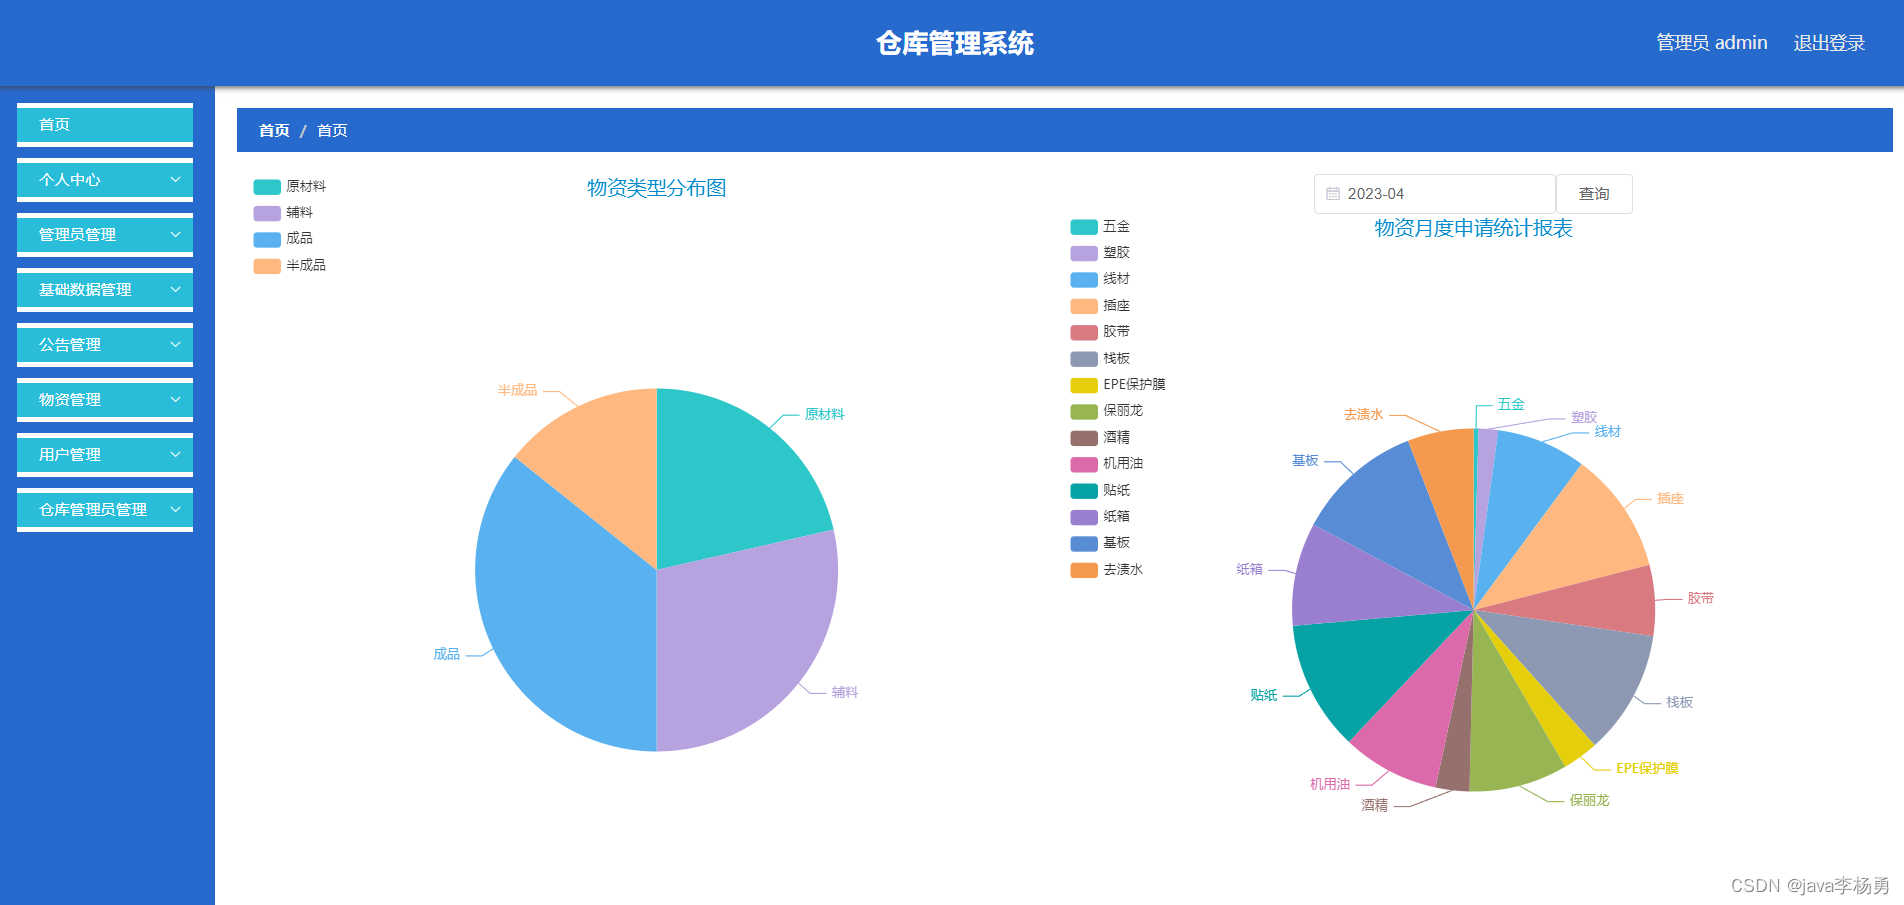This screenshot has height=905, width=1904.
Task: Click the 胶带 legend marker
Action: click(x=1083, y=332)
